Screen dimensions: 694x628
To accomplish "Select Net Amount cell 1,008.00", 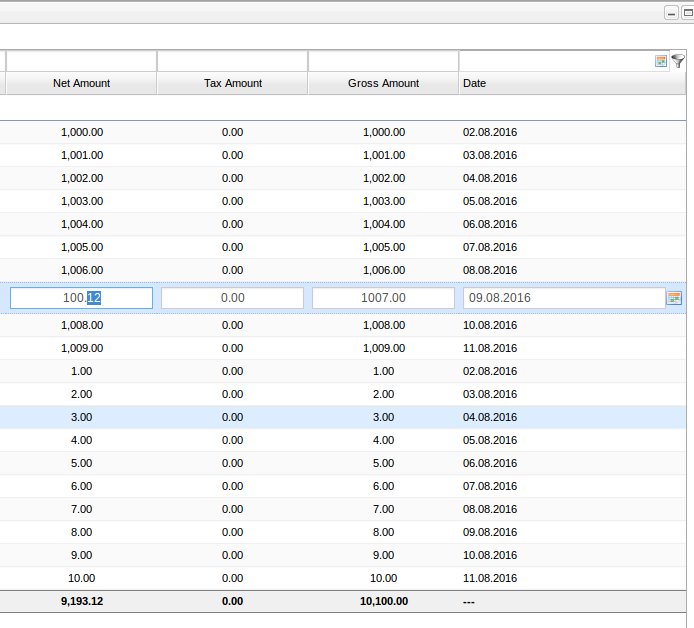I will (x=82, y=325).
